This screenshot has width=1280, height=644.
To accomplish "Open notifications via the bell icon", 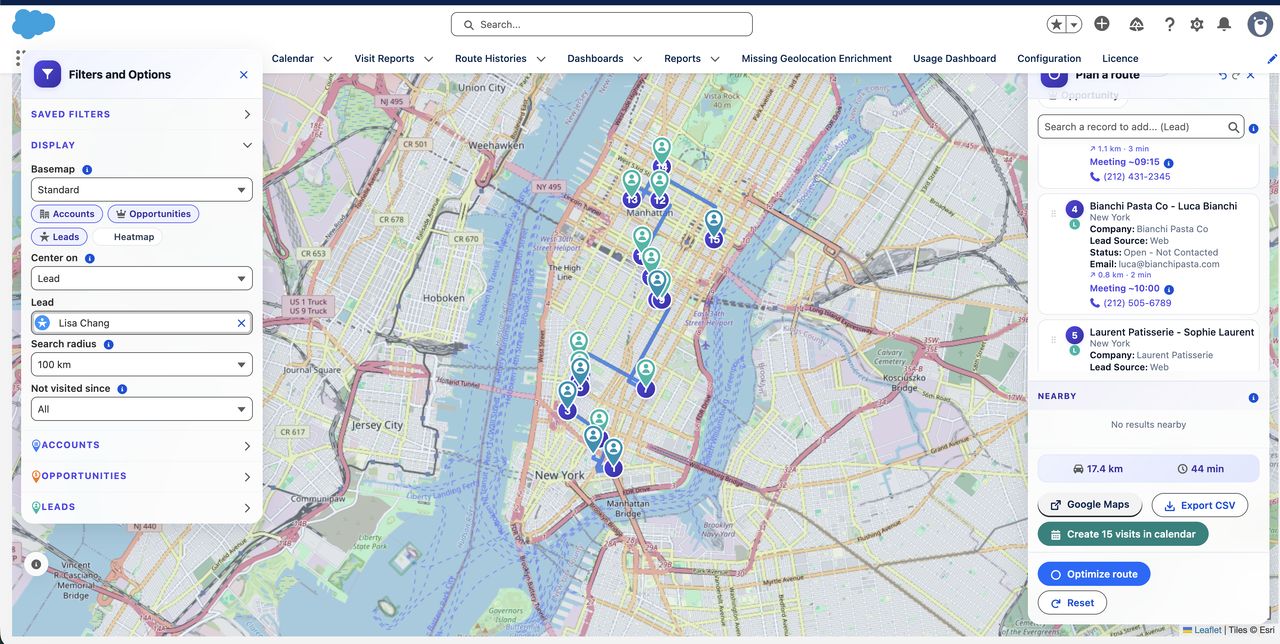I will click(1224, 24).
